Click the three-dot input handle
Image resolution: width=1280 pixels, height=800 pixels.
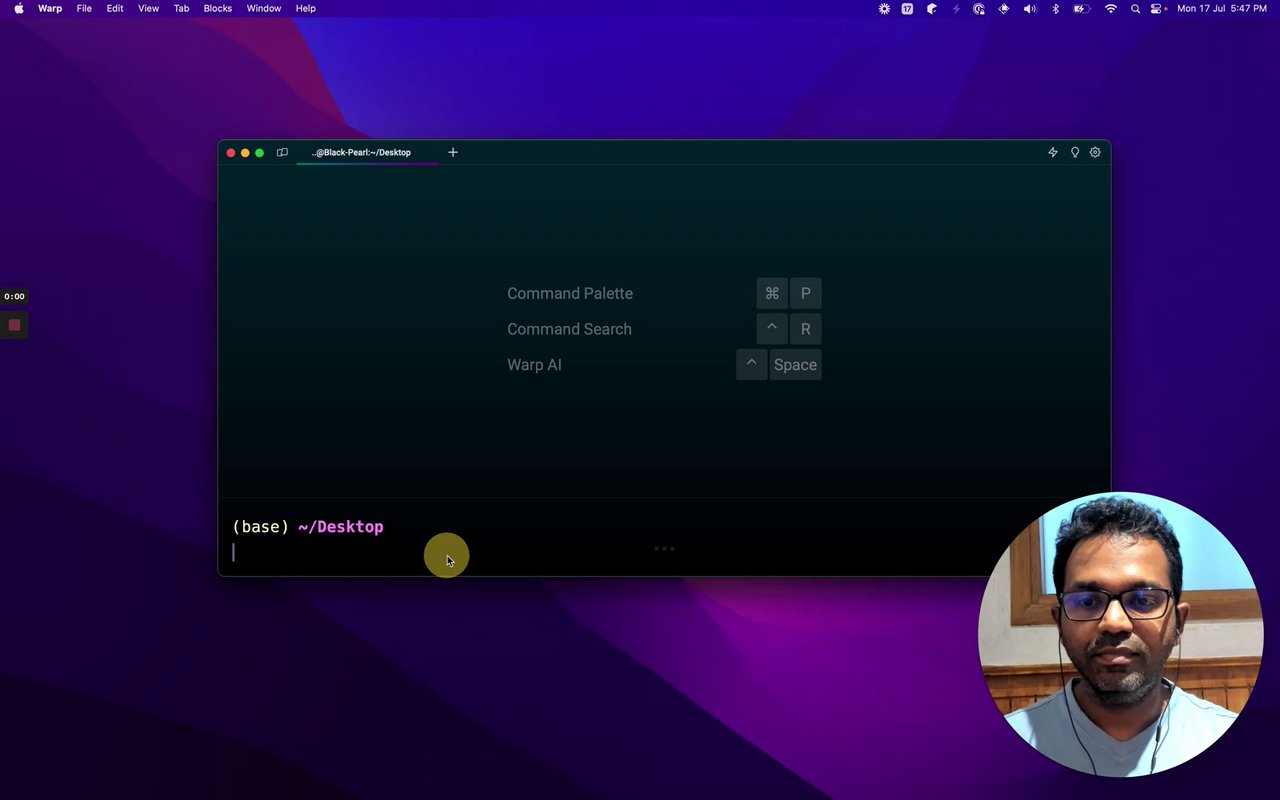pyautogui.click(x=664, y=548)
